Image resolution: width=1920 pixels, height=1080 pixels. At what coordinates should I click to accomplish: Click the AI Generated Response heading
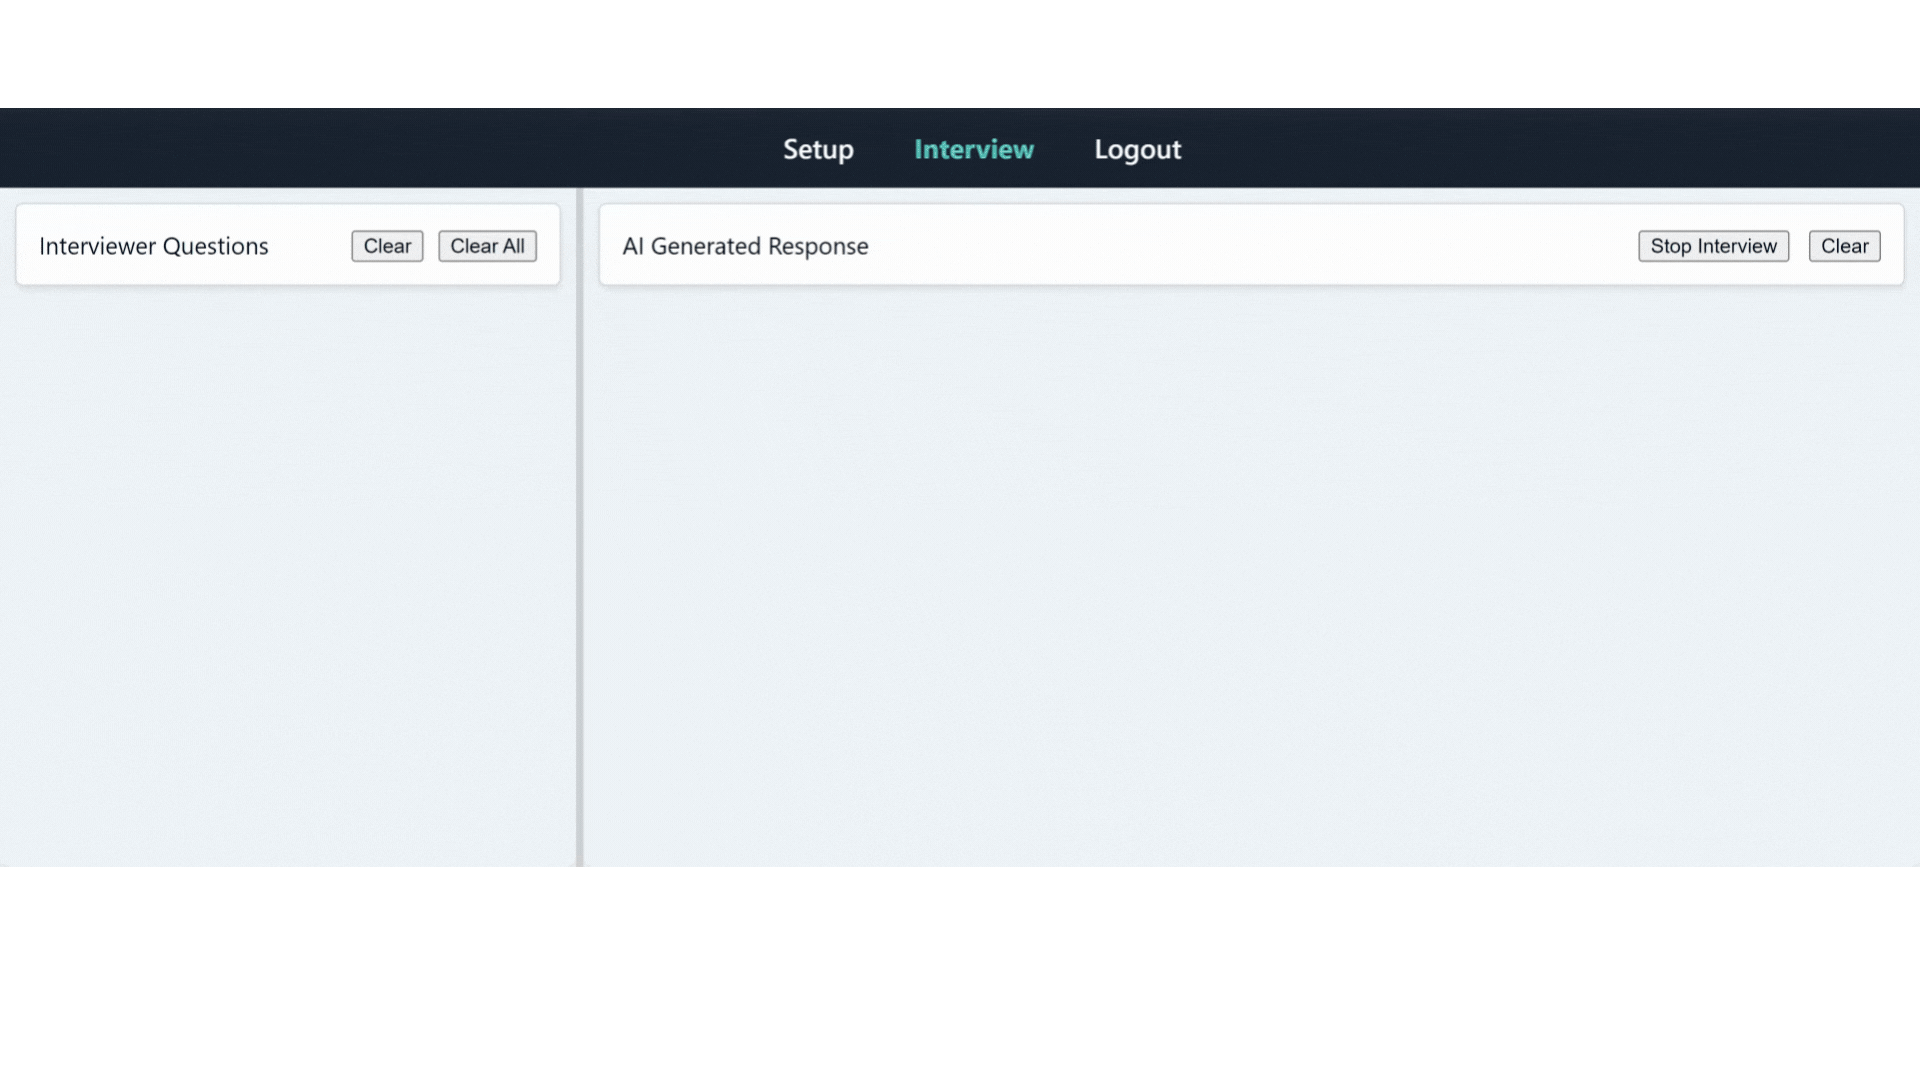pos(745,246)
